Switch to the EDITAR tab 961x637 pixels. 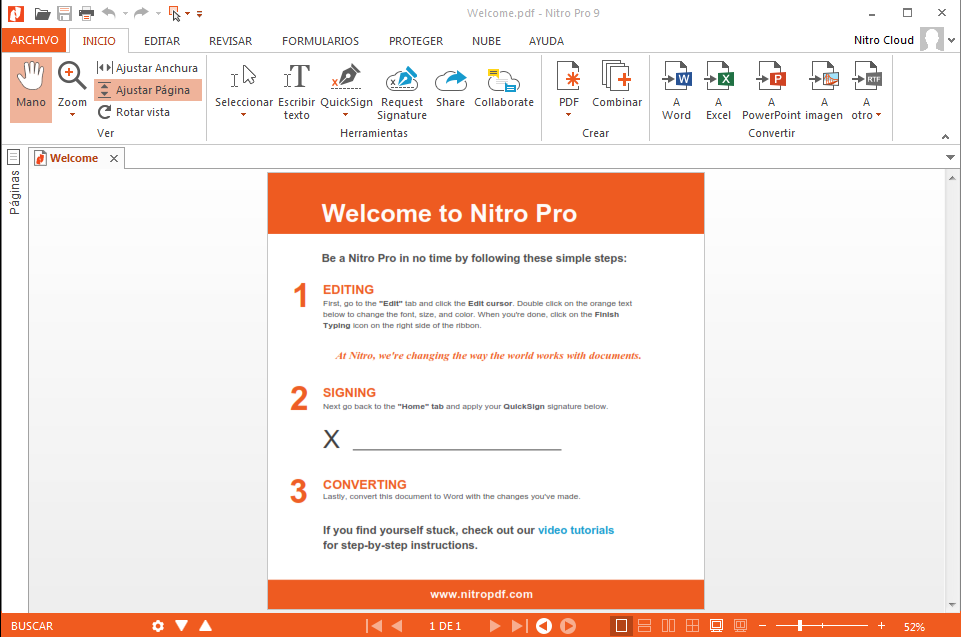[162, 41]
